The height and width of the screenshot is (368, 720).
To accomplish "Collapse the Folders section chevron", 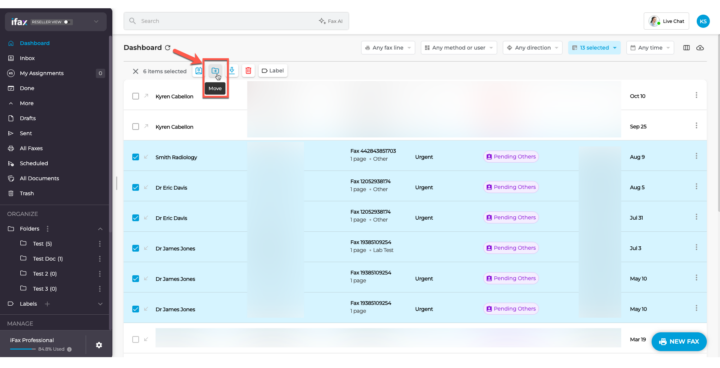I will point(100,229).
